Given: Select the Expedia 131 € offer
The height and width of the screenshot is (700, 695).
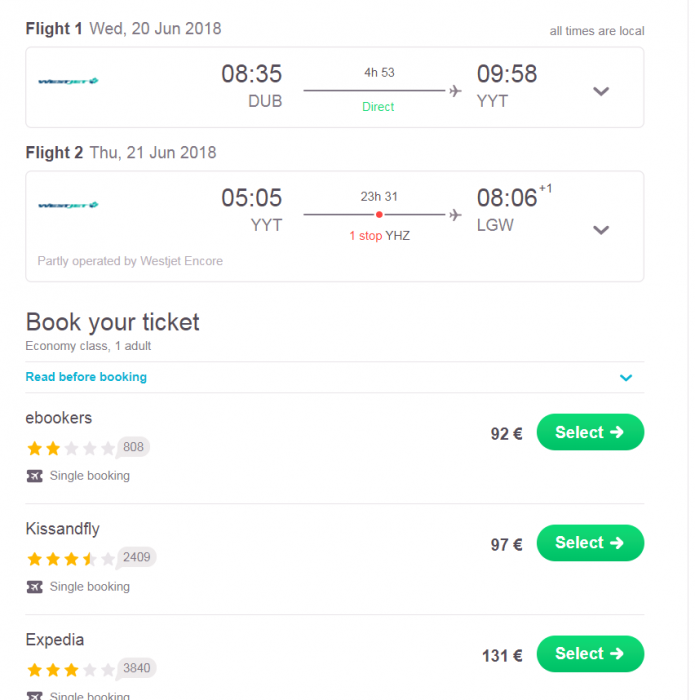Looking at the screenshot, I should tap(590, 654).
